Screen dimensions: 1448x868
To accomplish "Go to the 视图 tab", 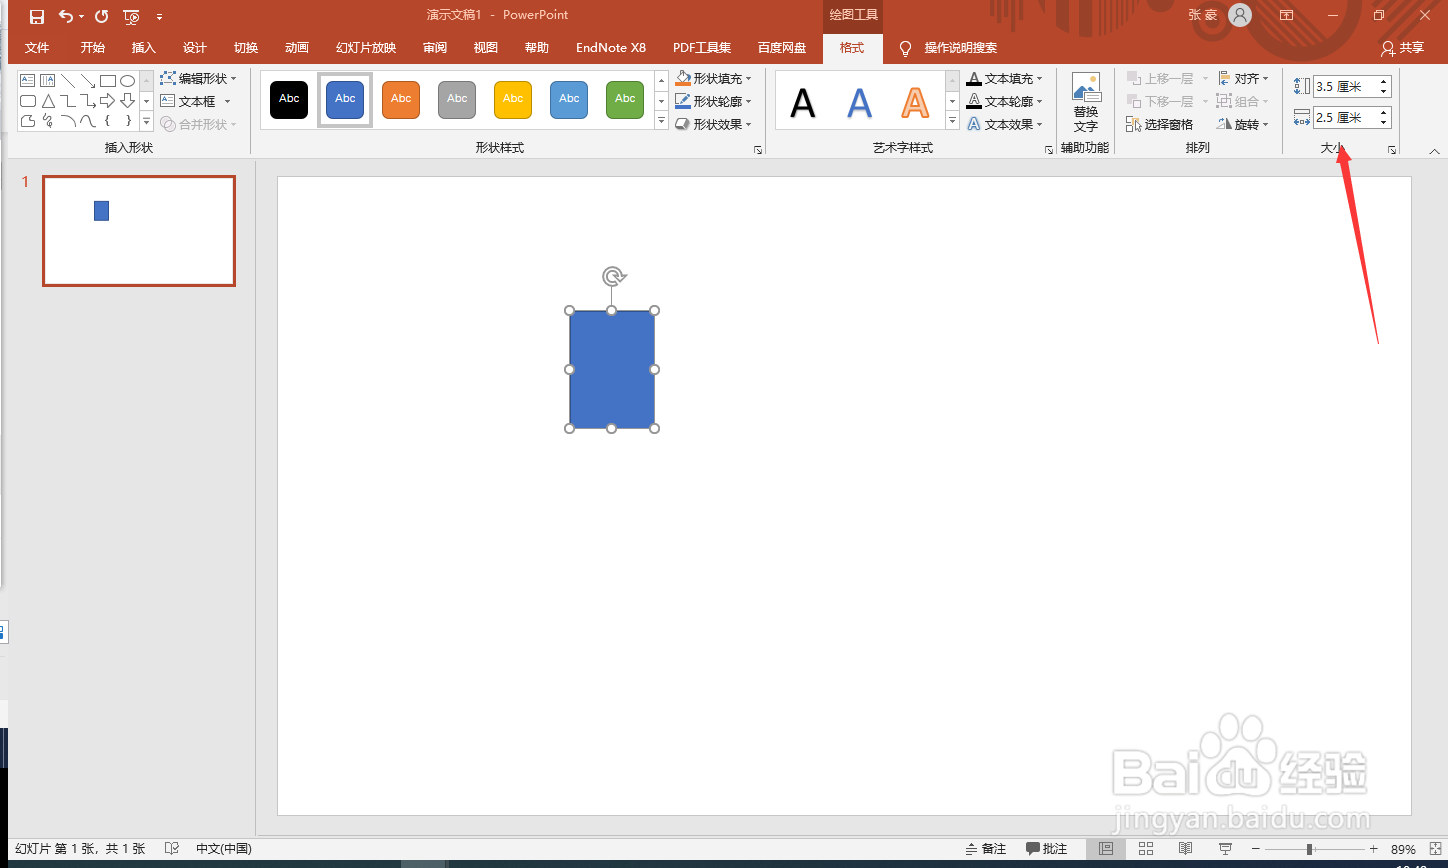I will click(x=486, y=48).
